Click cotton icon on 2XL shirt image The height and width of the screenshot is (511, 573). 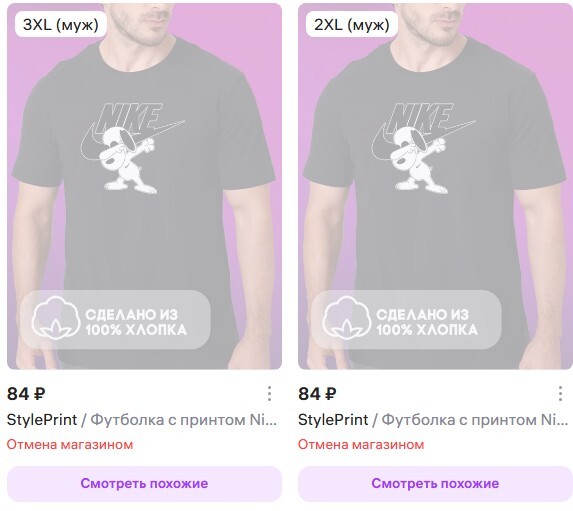346,318
